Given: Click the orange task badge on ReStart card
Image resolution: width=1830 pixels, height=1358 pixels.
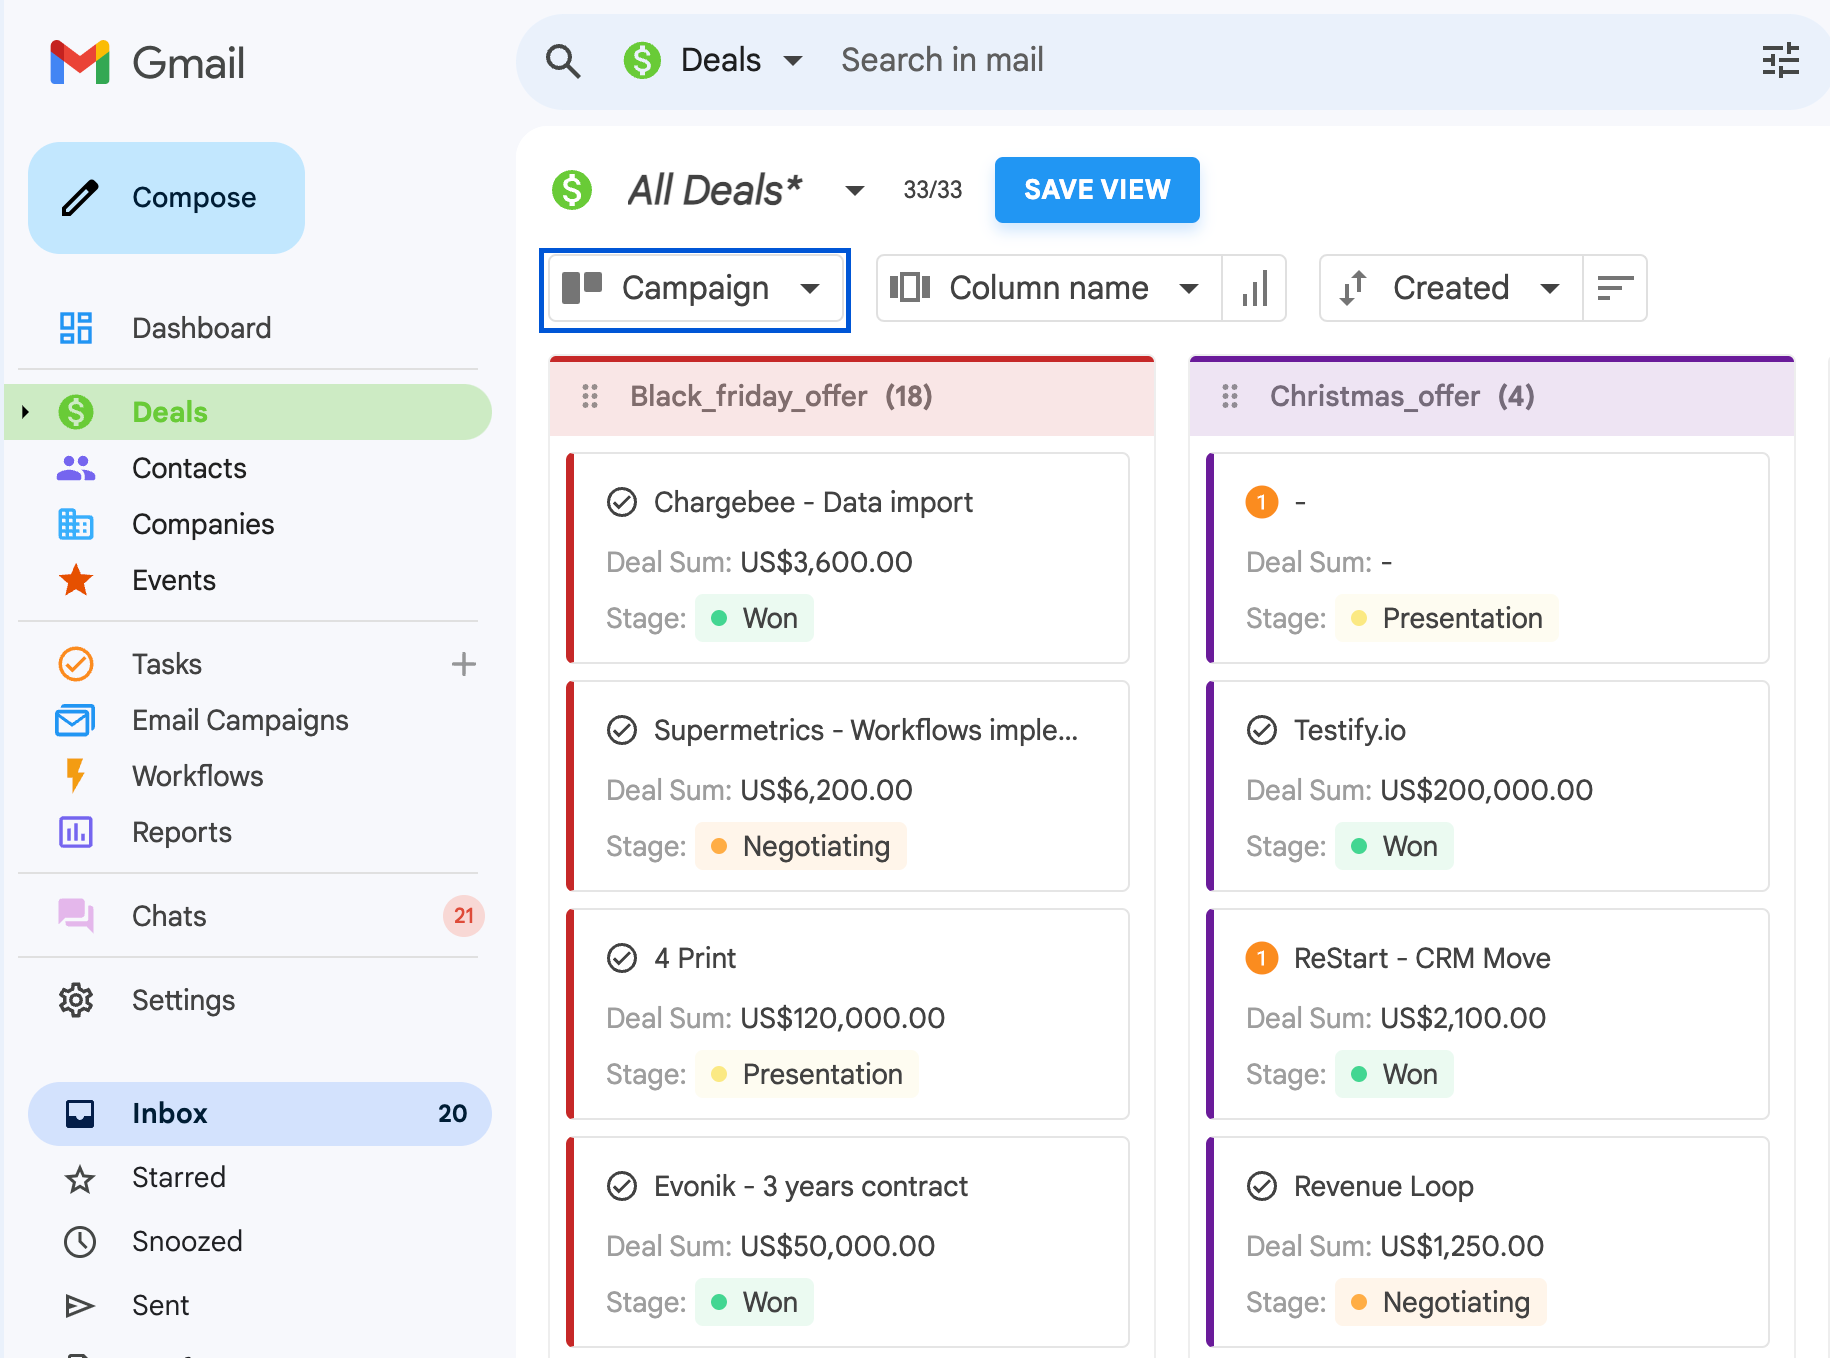Looking at the screenshot, I should click(1262, 958).
